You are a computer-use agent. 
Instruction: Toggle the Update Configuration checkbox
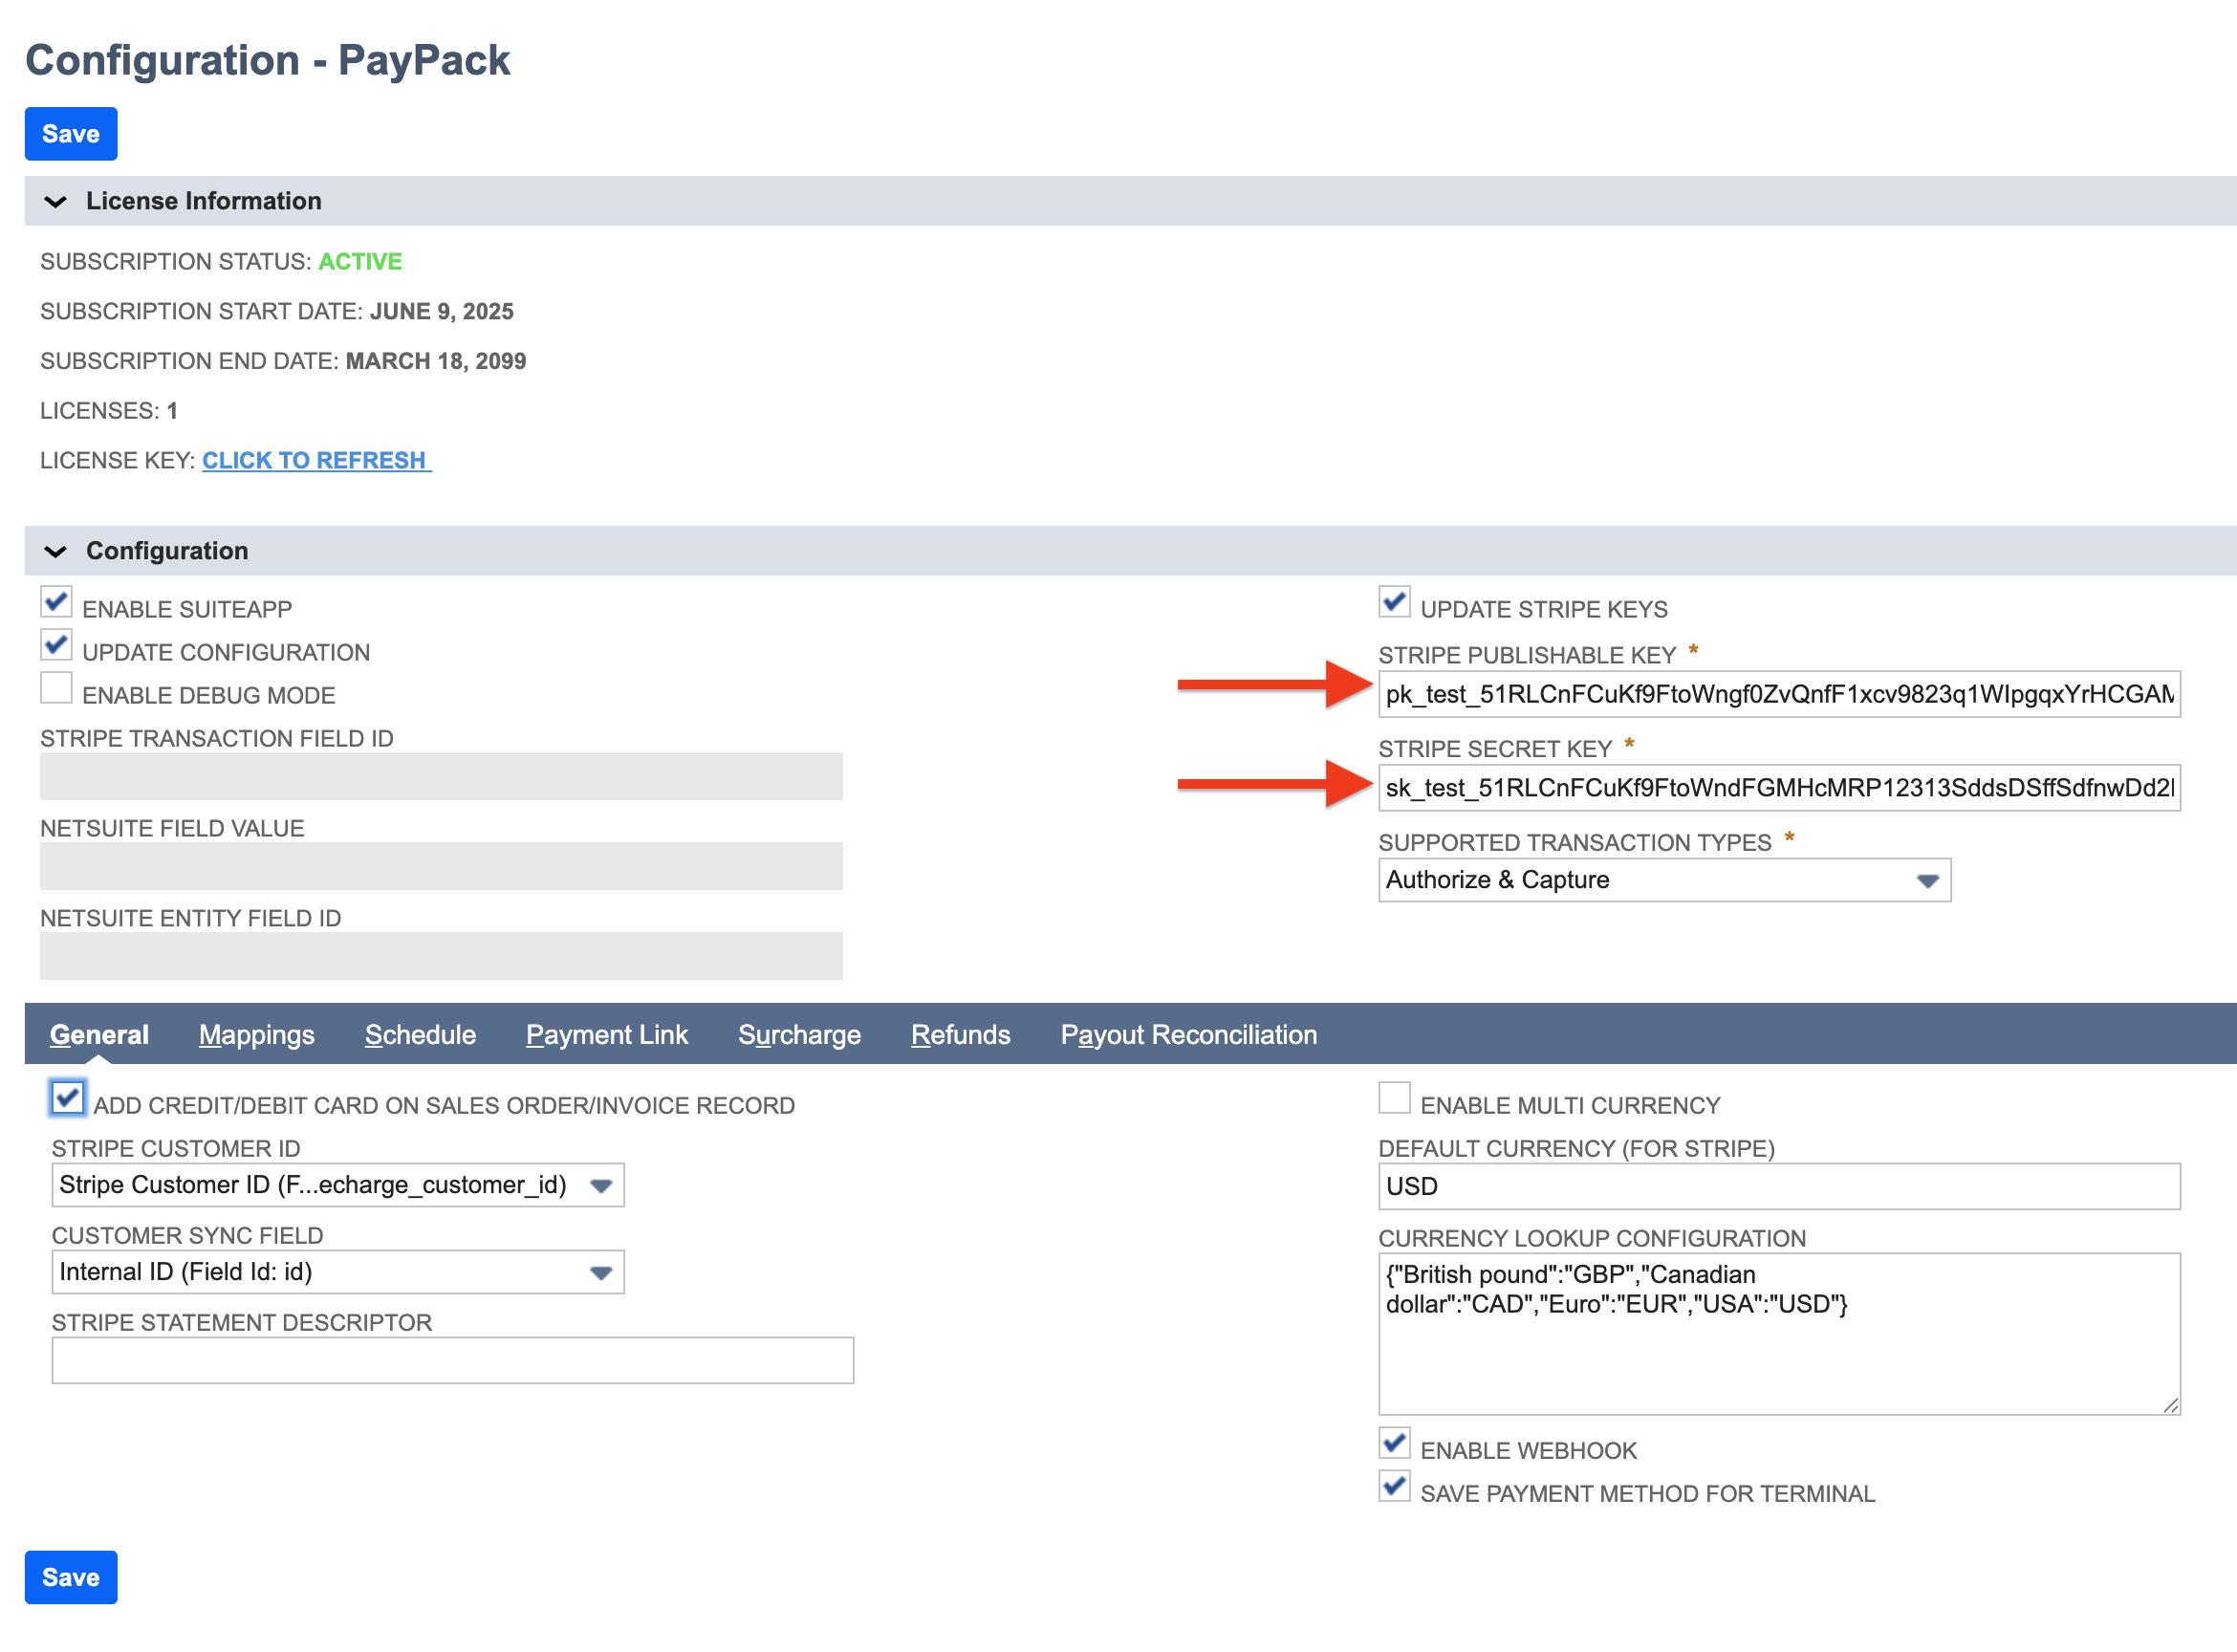56,645
